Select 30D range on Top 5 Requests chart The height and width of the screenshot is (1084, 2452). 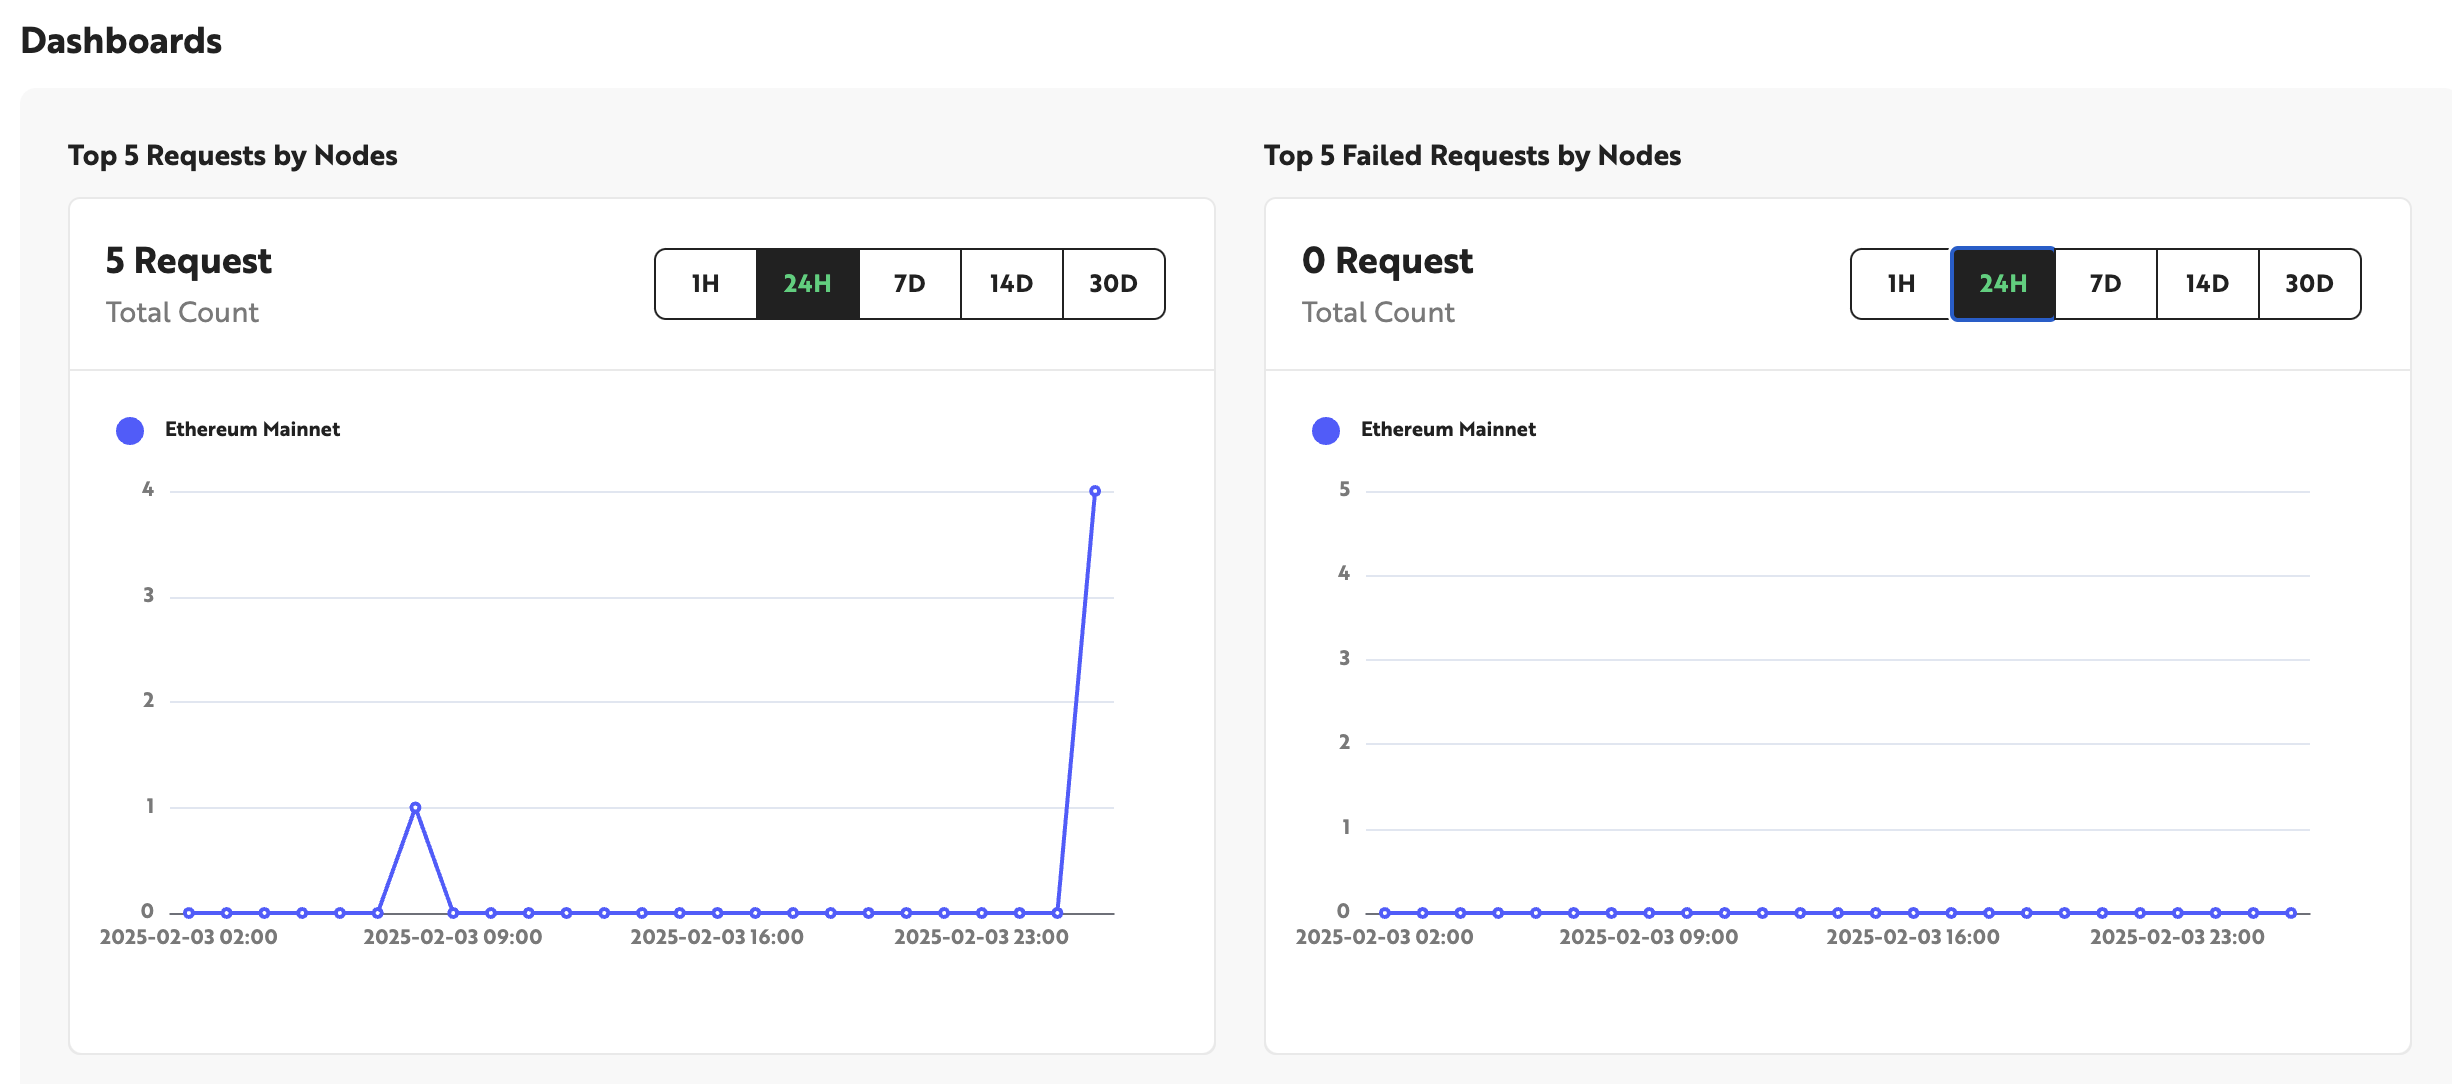tap(1112, 283)
